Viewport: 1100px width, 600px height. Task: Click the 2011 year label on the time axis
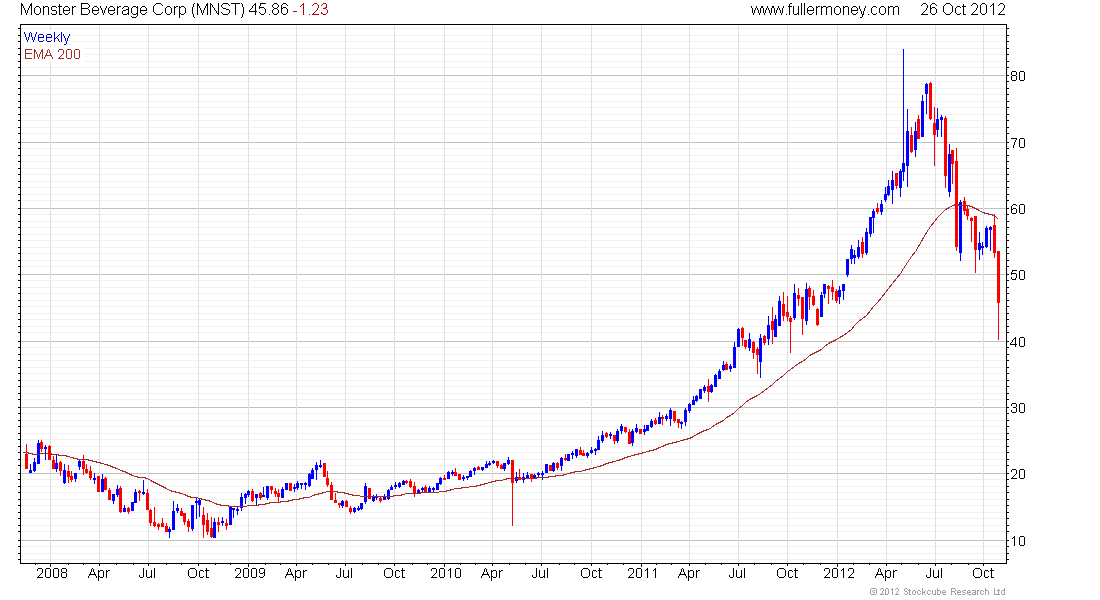tap(642, 573)
